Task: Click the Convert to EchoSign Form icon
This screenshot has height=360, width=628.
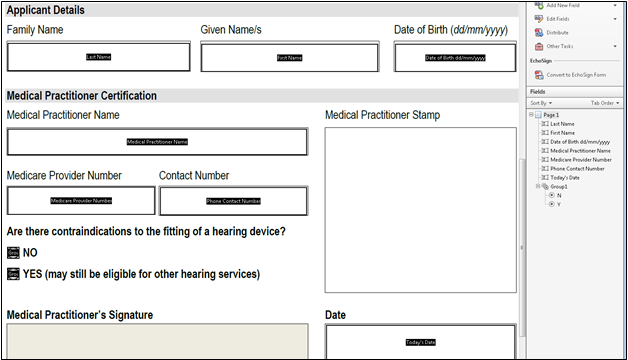Action: (539, 75)
